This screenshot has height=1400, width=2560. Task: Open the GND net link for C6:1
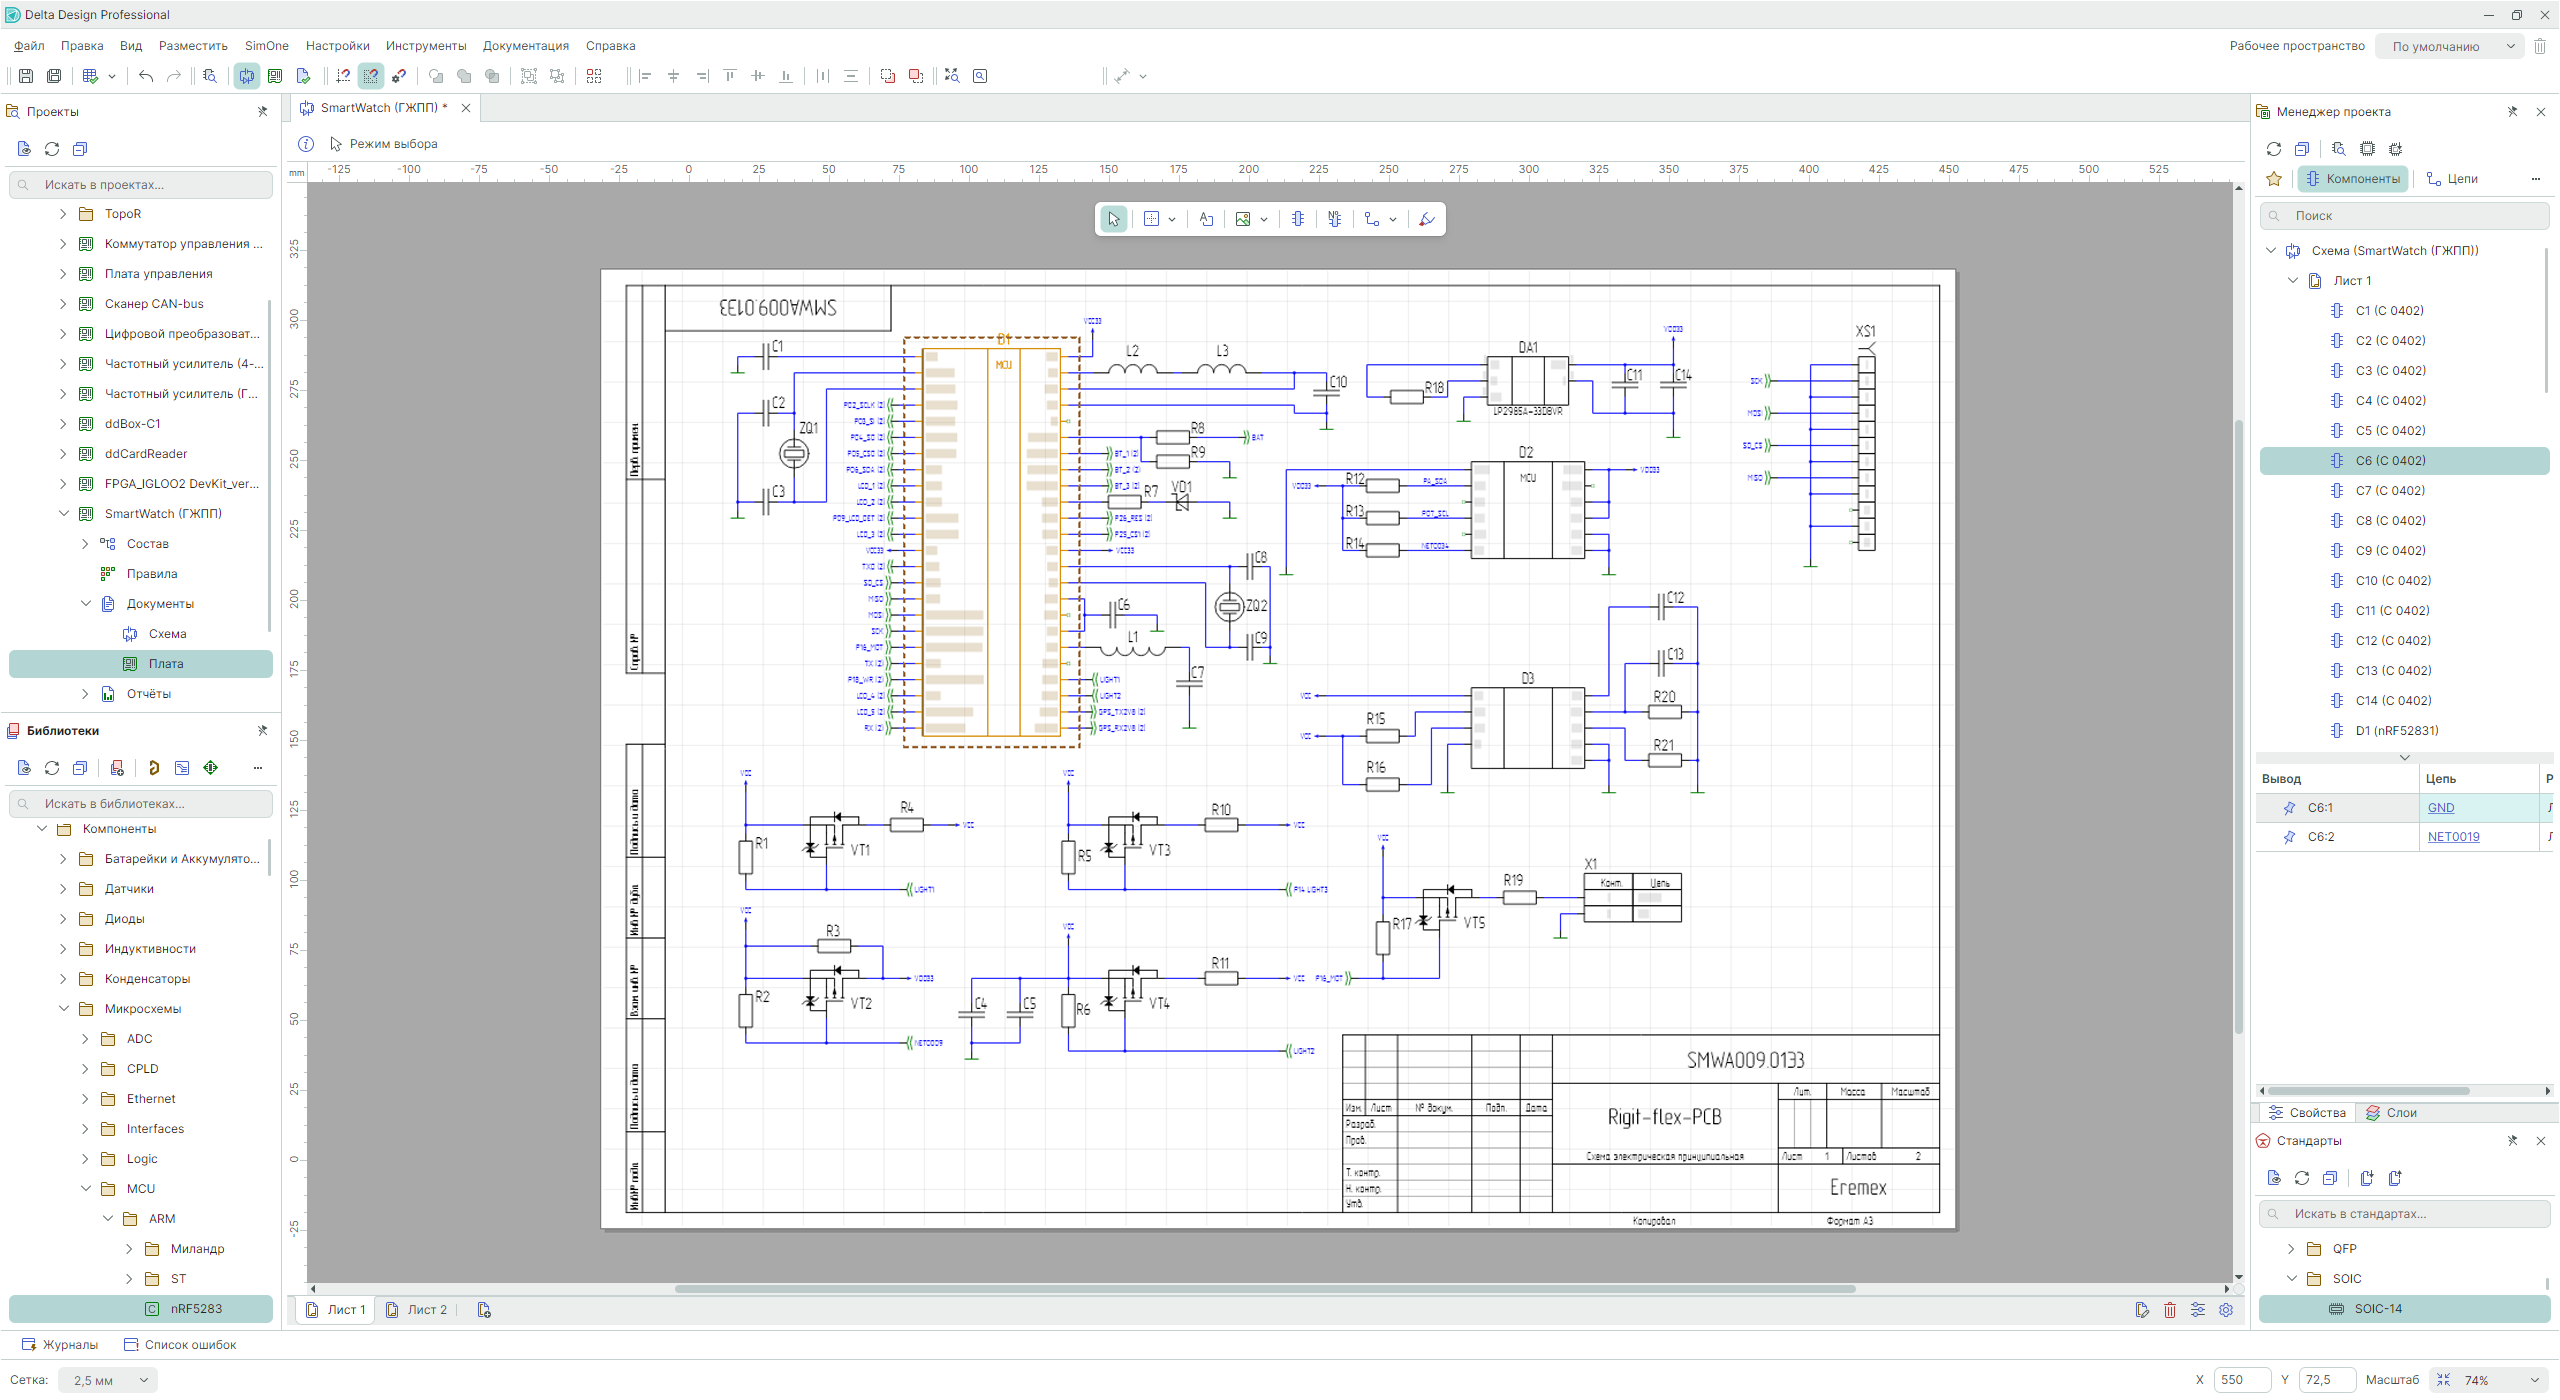point(2440,808)
